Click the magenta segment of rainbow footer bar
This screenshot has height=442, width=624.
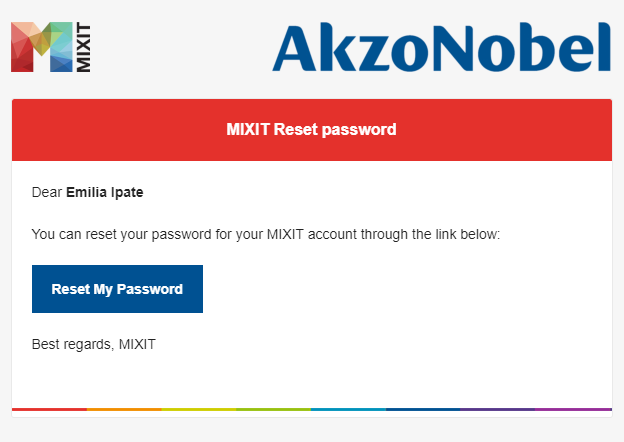[x=573, y=409]
